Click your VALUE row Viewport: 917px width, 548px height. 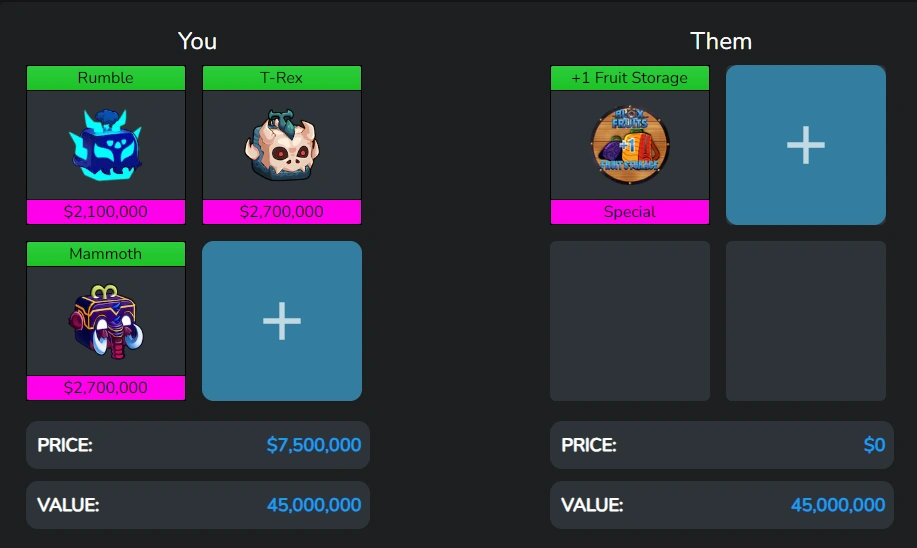tap(198, 505)
